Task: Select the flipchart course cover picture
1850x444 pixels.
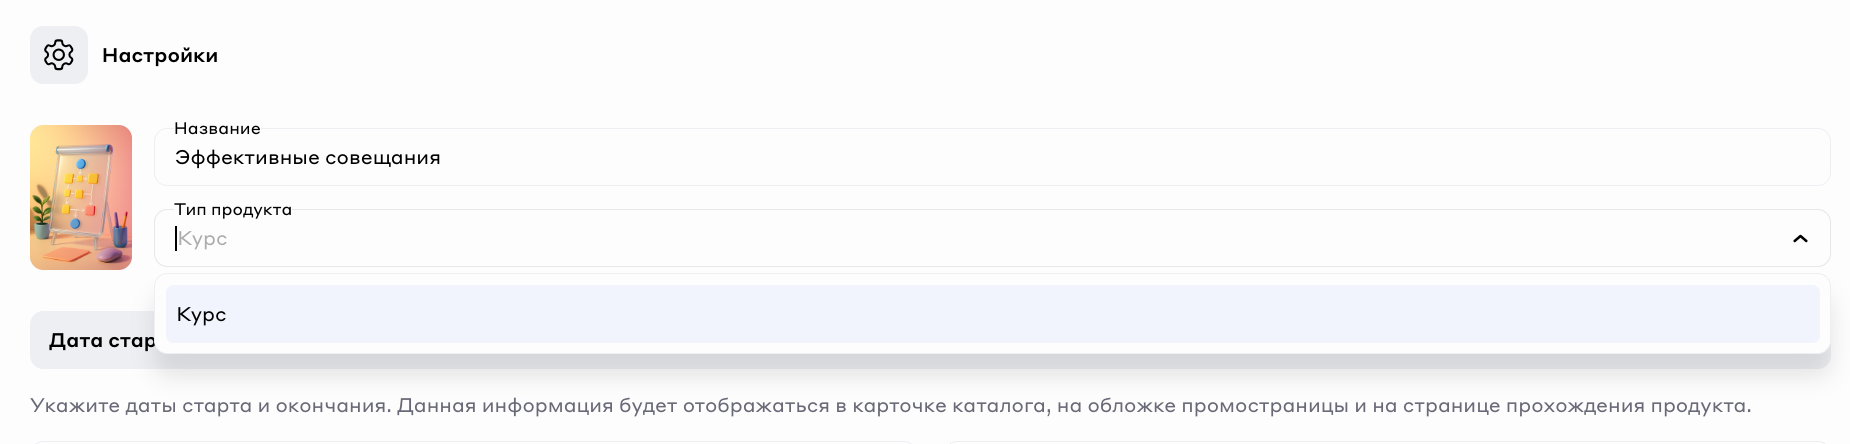Action: pyautogui.click(x=81, y=197)
